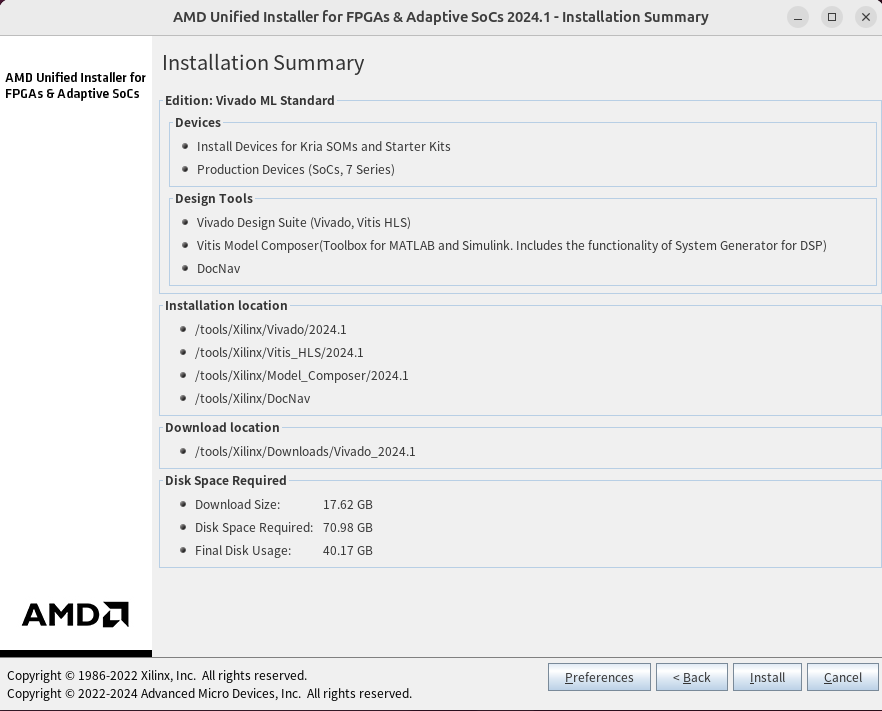
Task: Go back using the Back button
Action: pyautogui.click(x=691, y=677)
